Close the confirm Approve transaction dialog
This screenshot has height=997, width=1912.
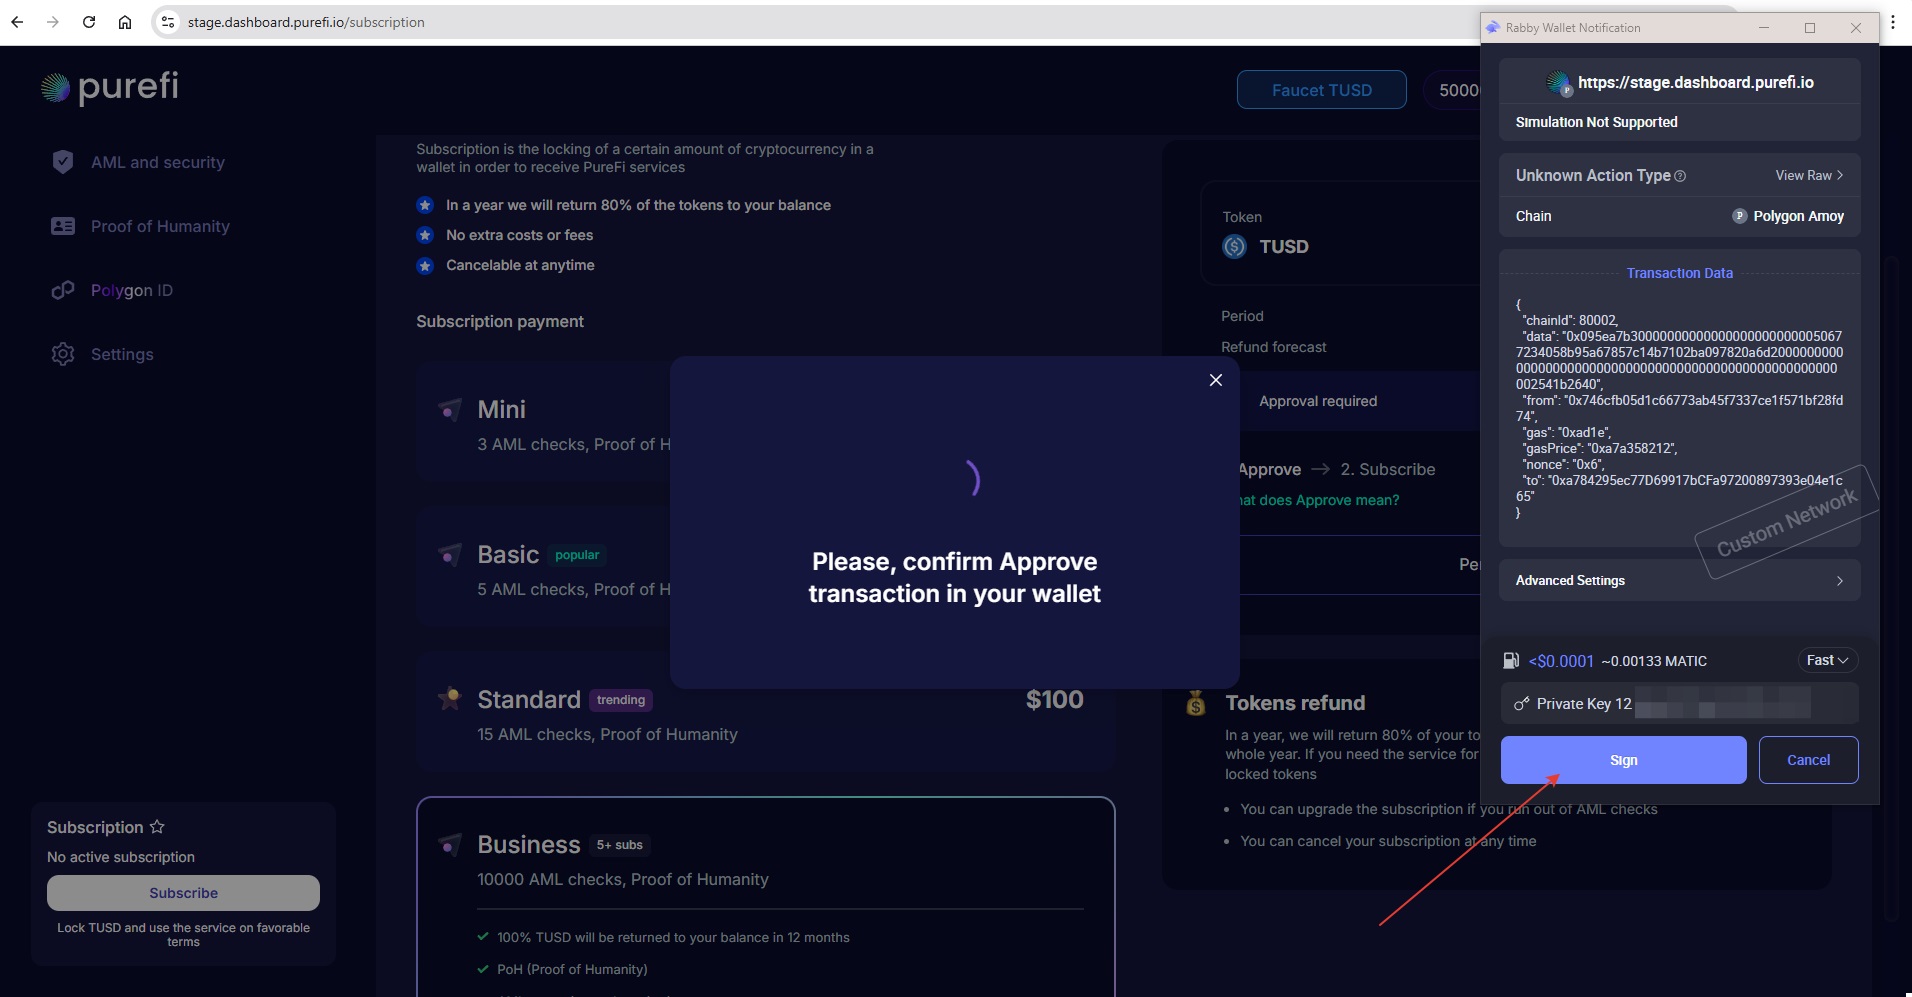coord(1215,380)
